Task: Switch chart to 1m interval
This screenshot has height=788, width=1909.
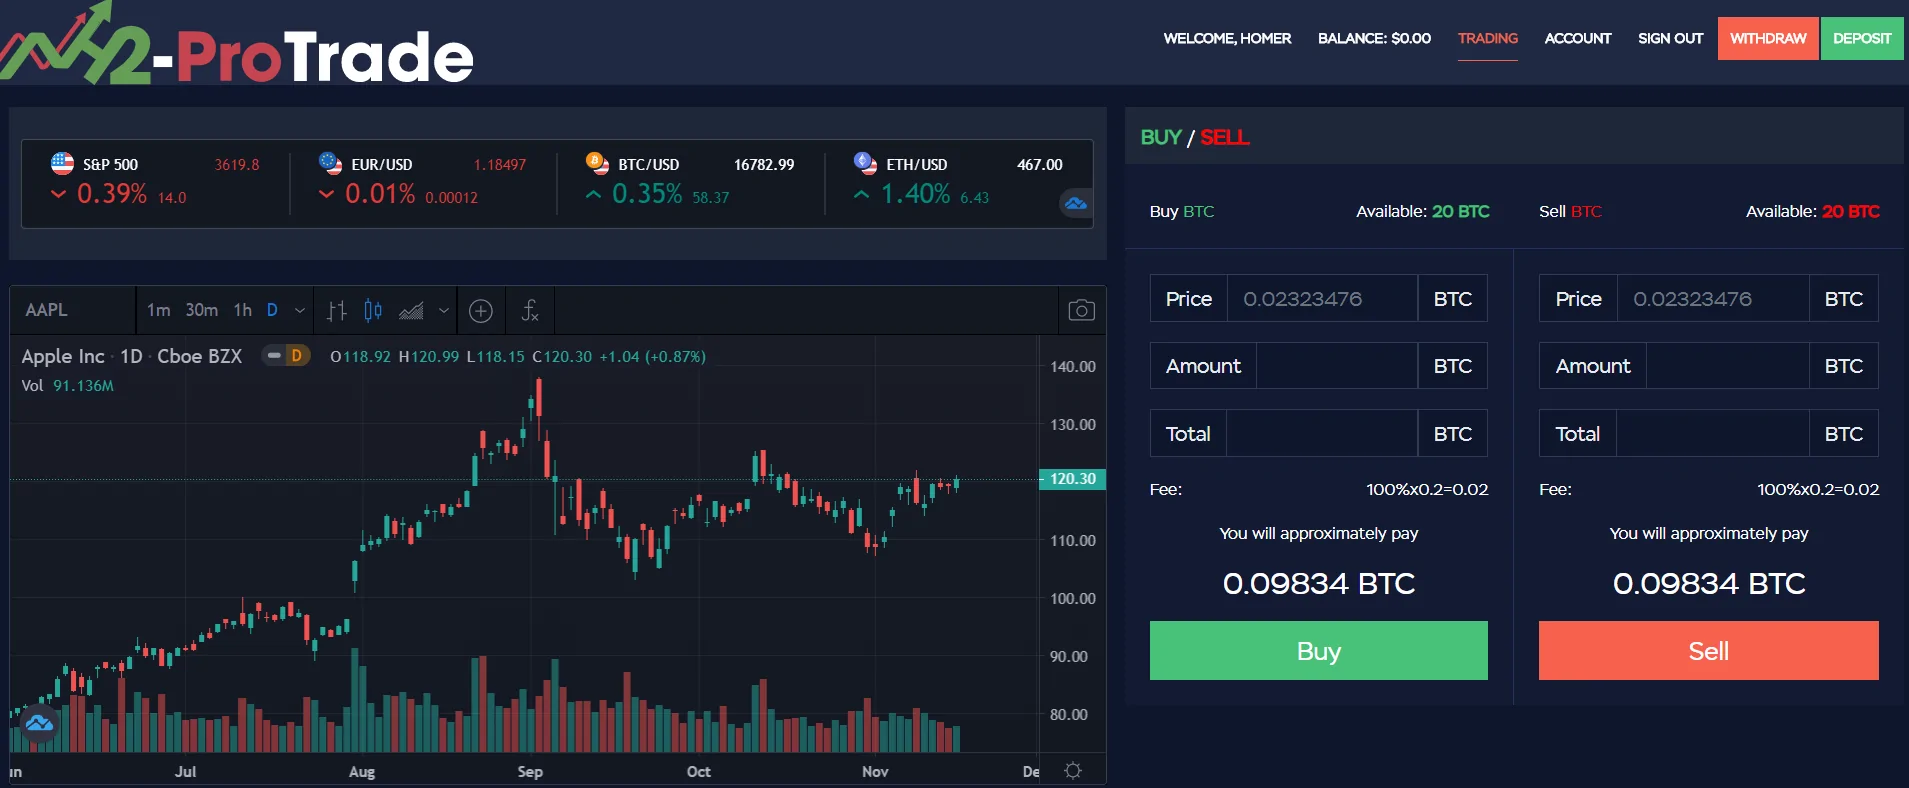Action: pyautogui.click(x=159, y=310)
